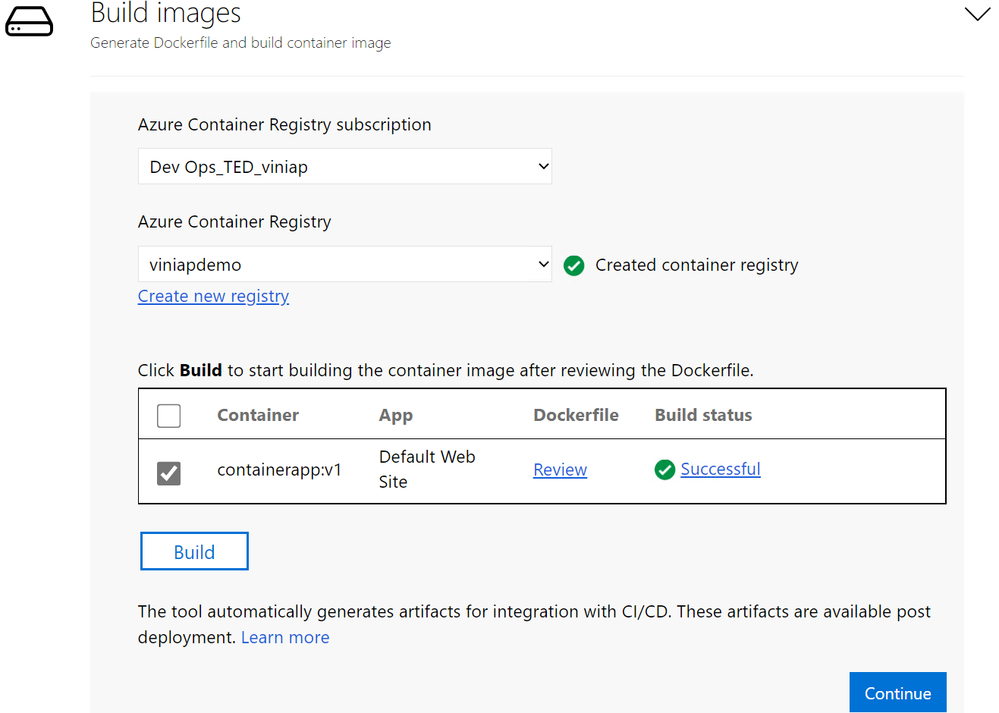Image resolution: width=999 pixels, height=713 pixels.
Task: Select the Default Web Site app cell
Action: click(427, 469)
